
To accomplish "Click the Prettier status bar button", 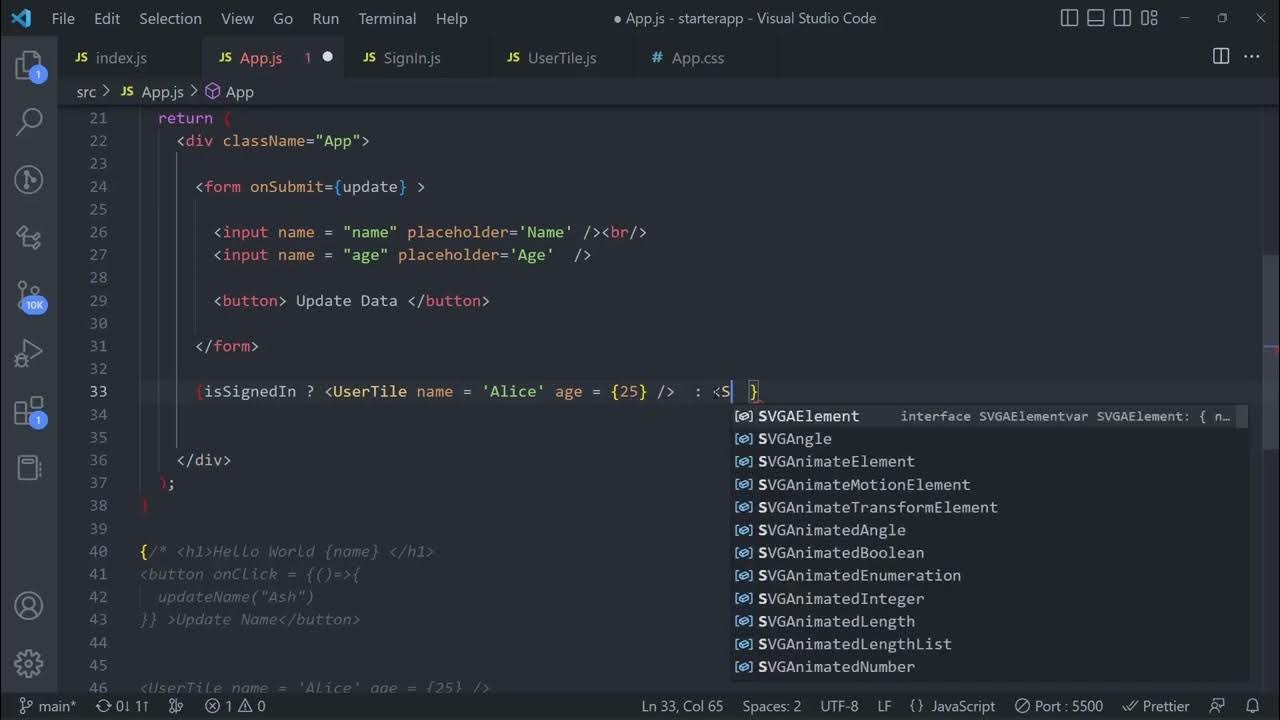I will click(x=1156, y=706).
